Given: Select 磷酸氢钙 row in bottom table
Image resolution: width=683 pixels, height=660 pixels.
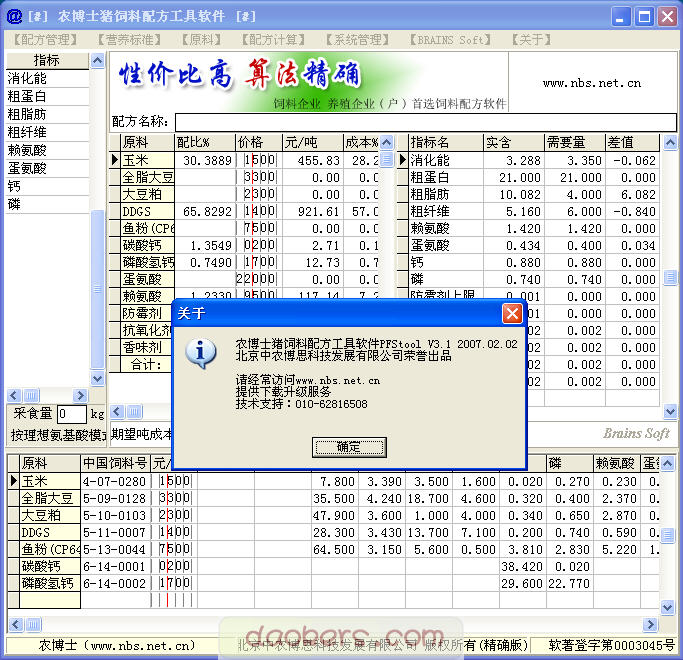Looking at the screenshot, I should tap(333, 583).
